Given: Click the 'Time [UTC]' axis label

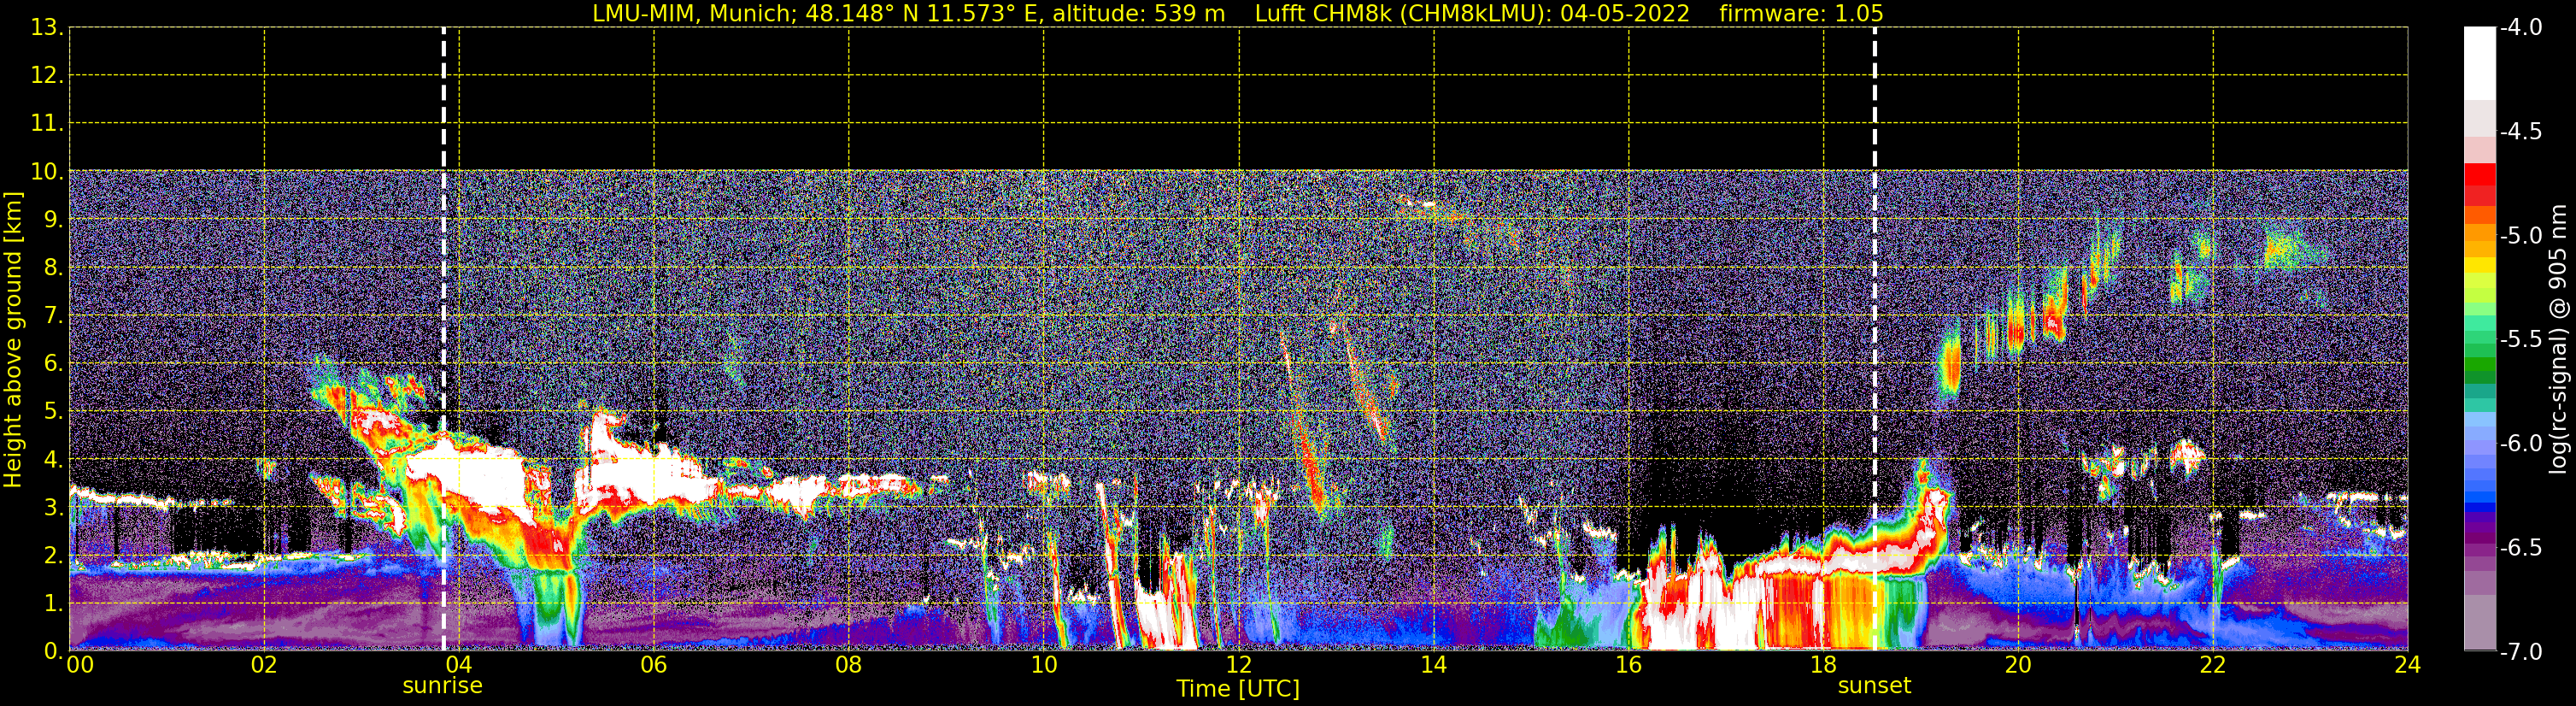Looking at the screenshot, I should pyautogui.click(x=1238, y=689).
